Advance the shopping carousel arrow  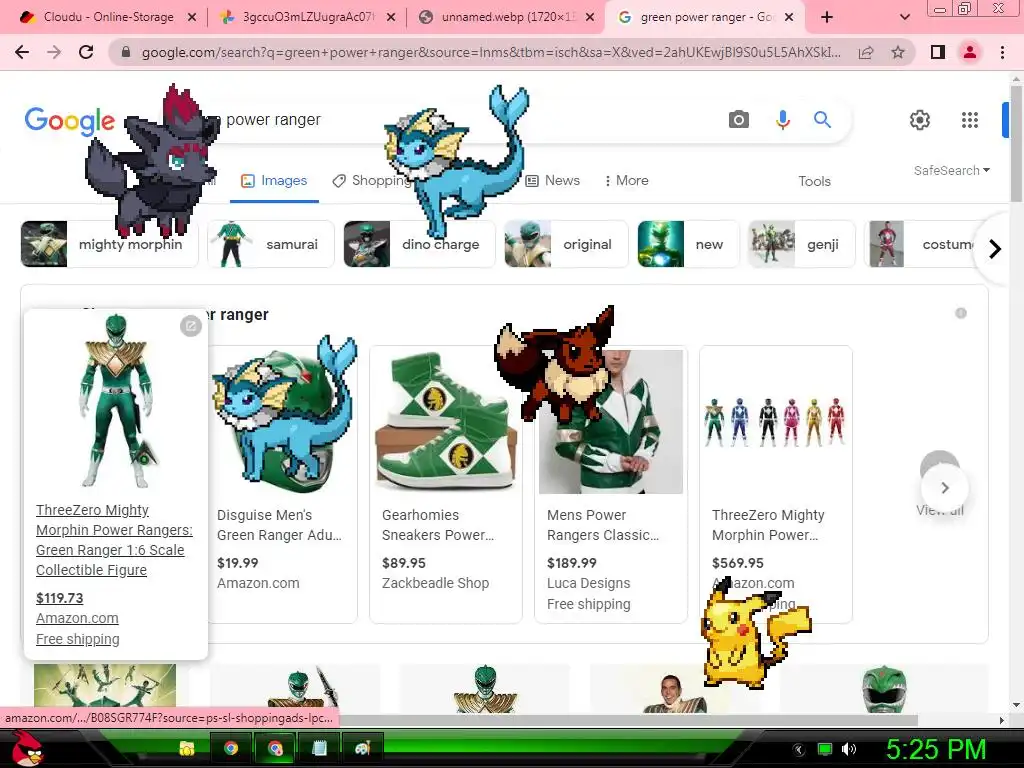pos(944,488)
